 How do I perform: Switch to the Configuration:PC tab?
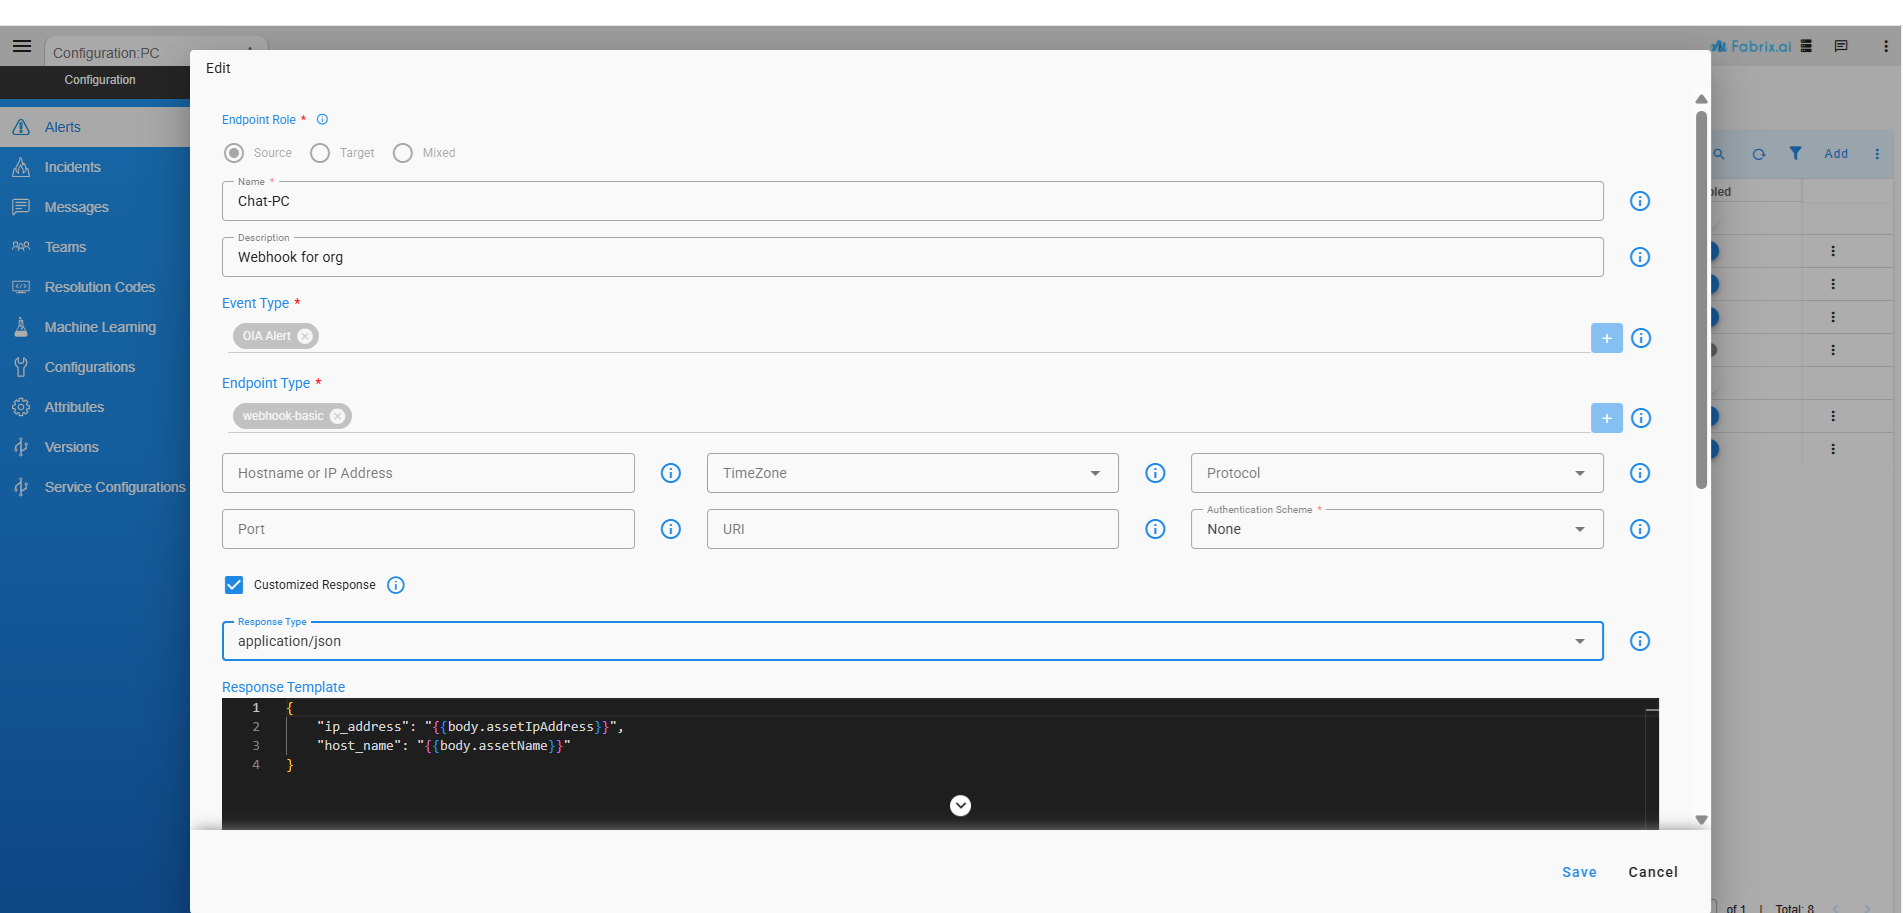[x=106, y=53]
